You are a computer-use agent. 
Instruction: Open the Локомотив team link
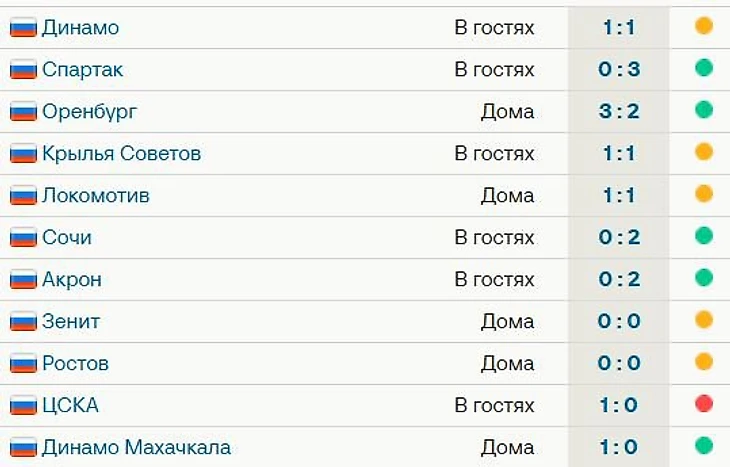[96, 196]
